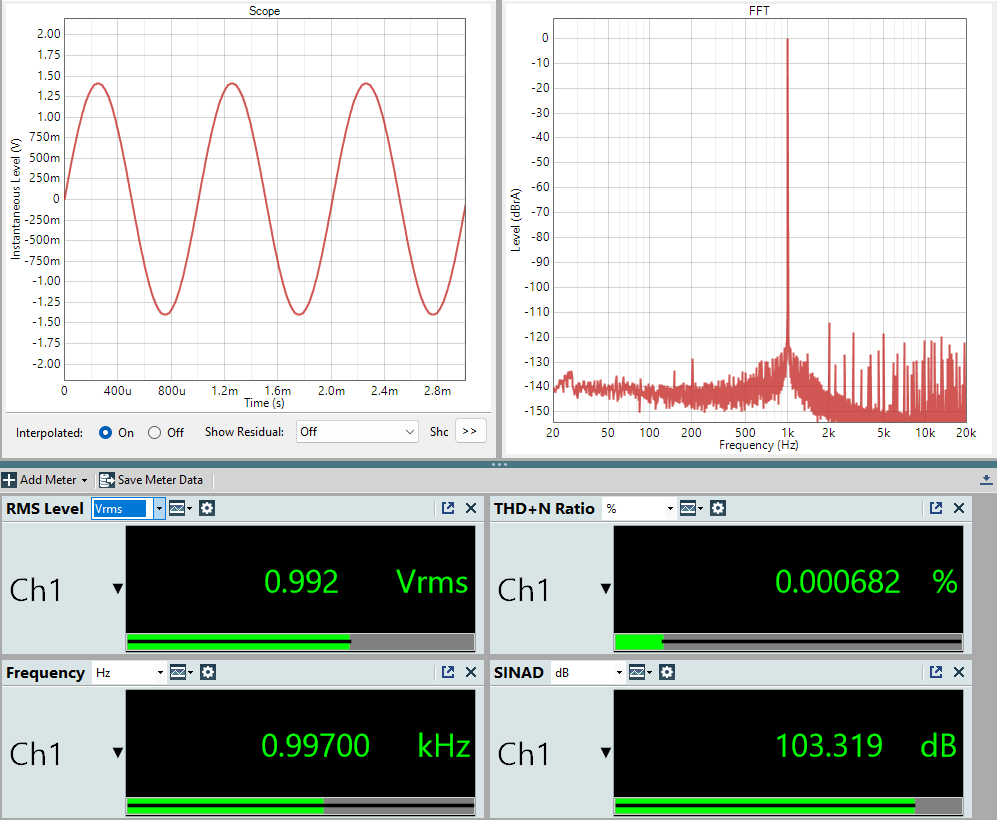Click Frequency meter graph display icon
997x820 pixels.
tap(178, 673)
